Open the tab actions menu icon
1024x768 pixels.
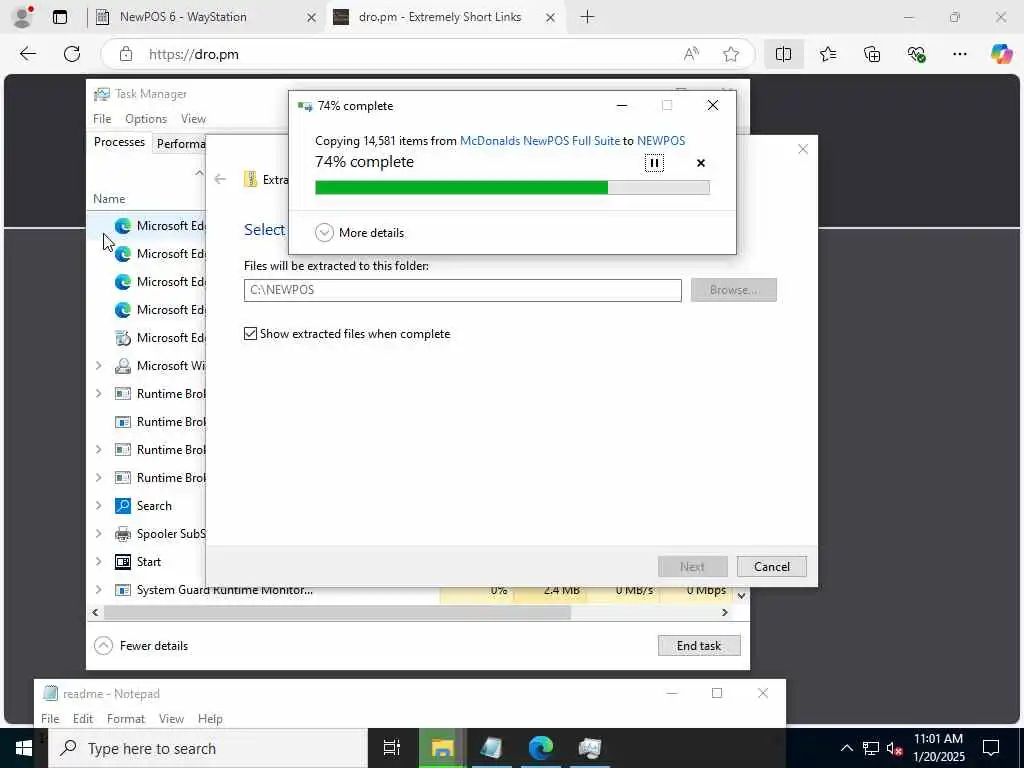click(x=59, y=17)
